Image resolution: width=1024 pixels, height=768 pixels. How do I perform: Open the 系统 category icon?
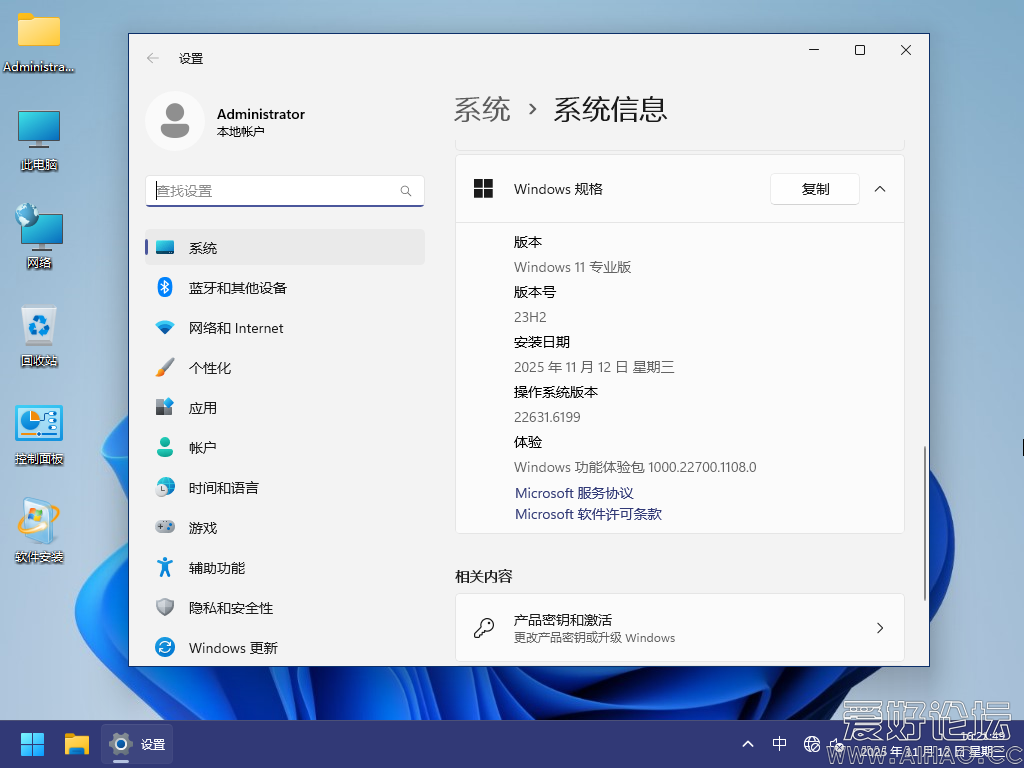point(165,248)
